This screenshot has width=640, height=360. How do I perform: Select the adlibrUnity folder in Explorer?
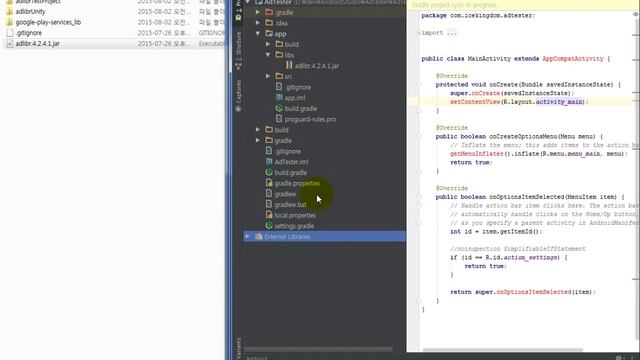(x=30, y=11)
